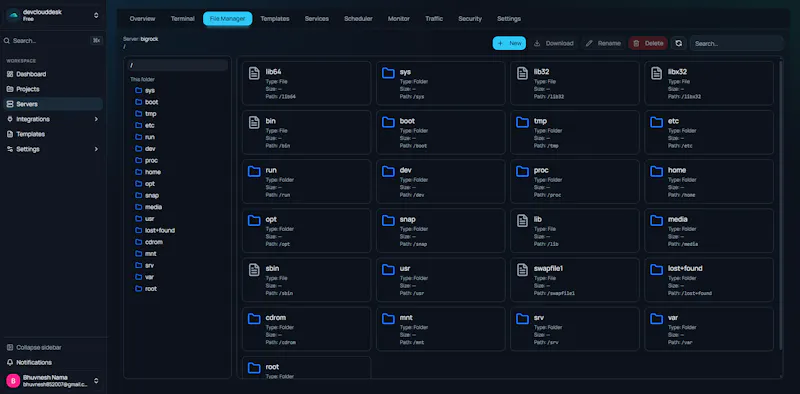Open the lost+found folder card
Viewport: 800px width, 394px height.
coord(709,280)
